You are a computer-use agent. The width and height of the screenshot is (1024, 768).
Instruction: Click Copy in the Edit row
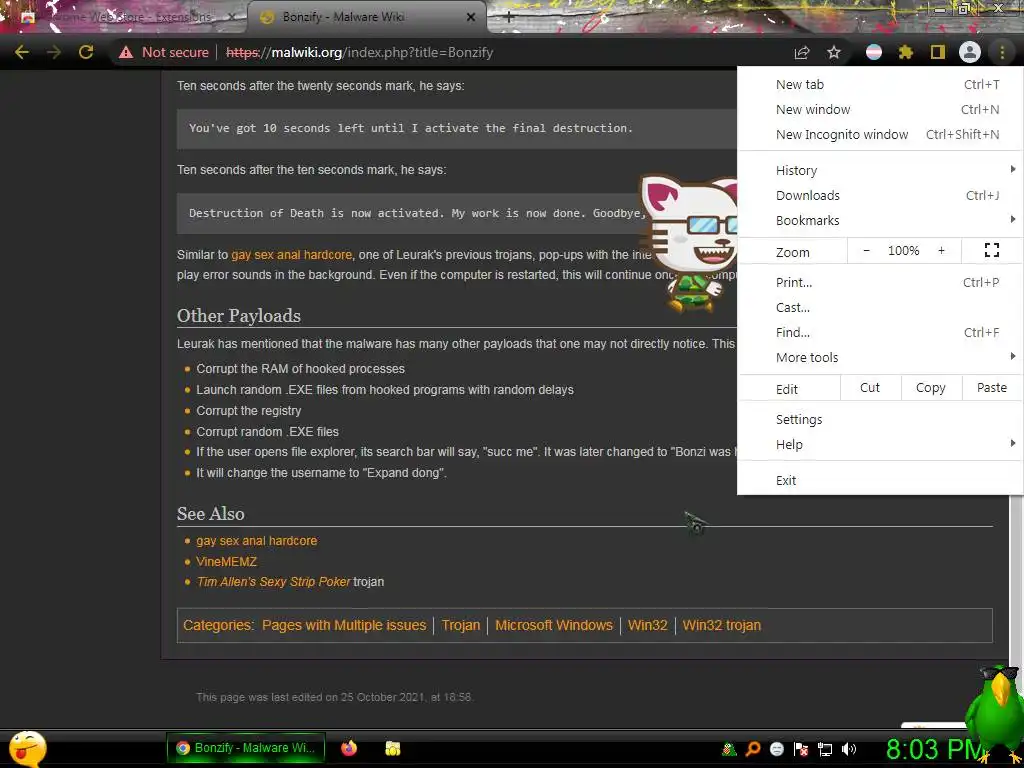(931, 387)
